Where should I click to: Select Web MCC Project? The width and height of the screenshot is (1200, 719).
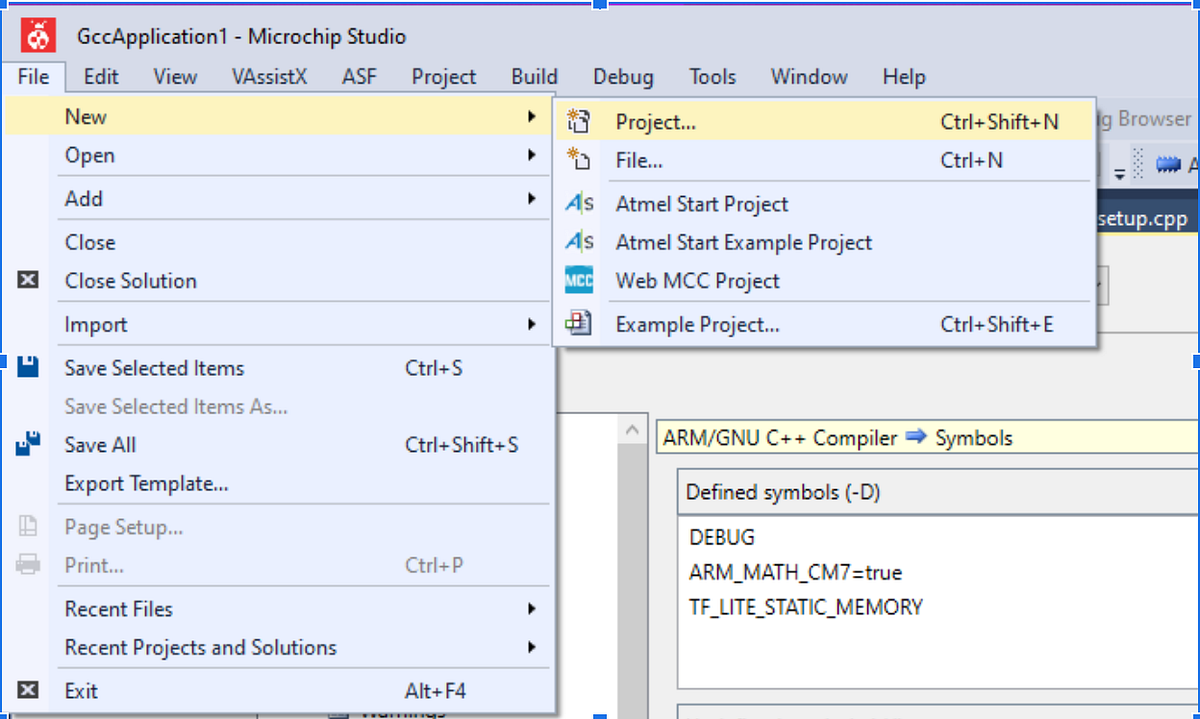pyautogui.click(x=825, y=281)
